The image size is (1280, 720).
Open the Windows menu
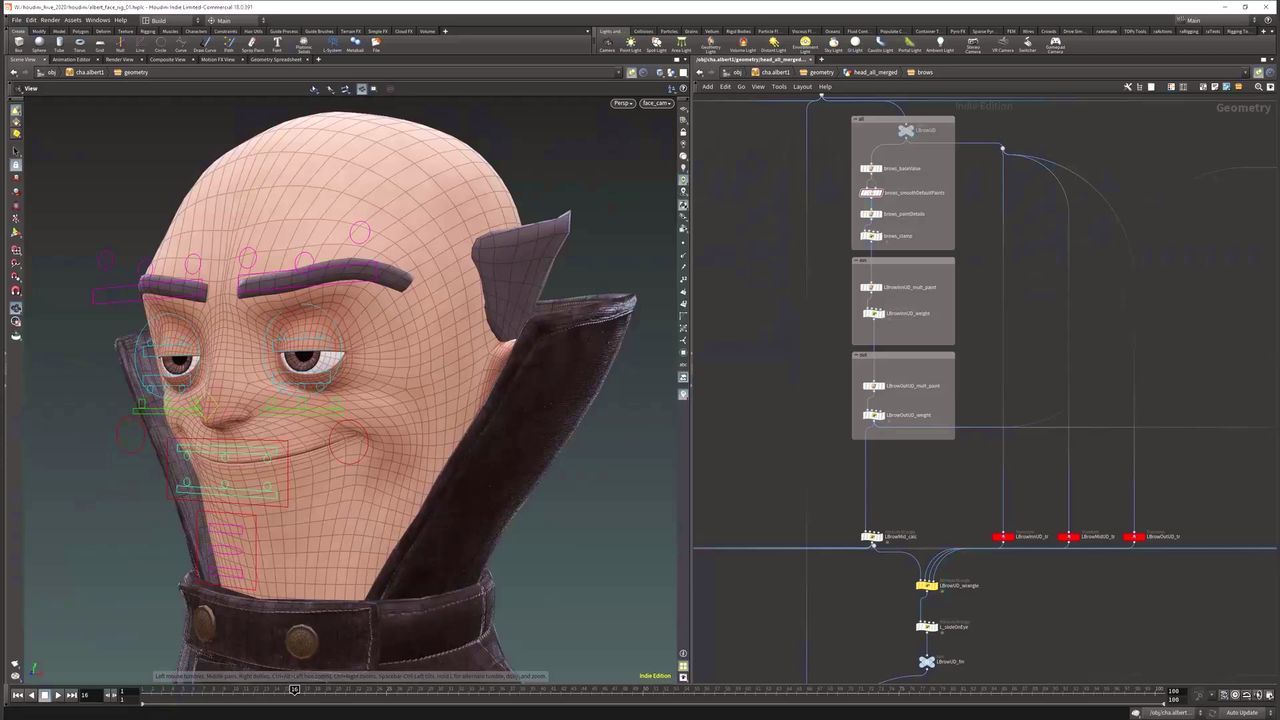[x=97, y=20]
